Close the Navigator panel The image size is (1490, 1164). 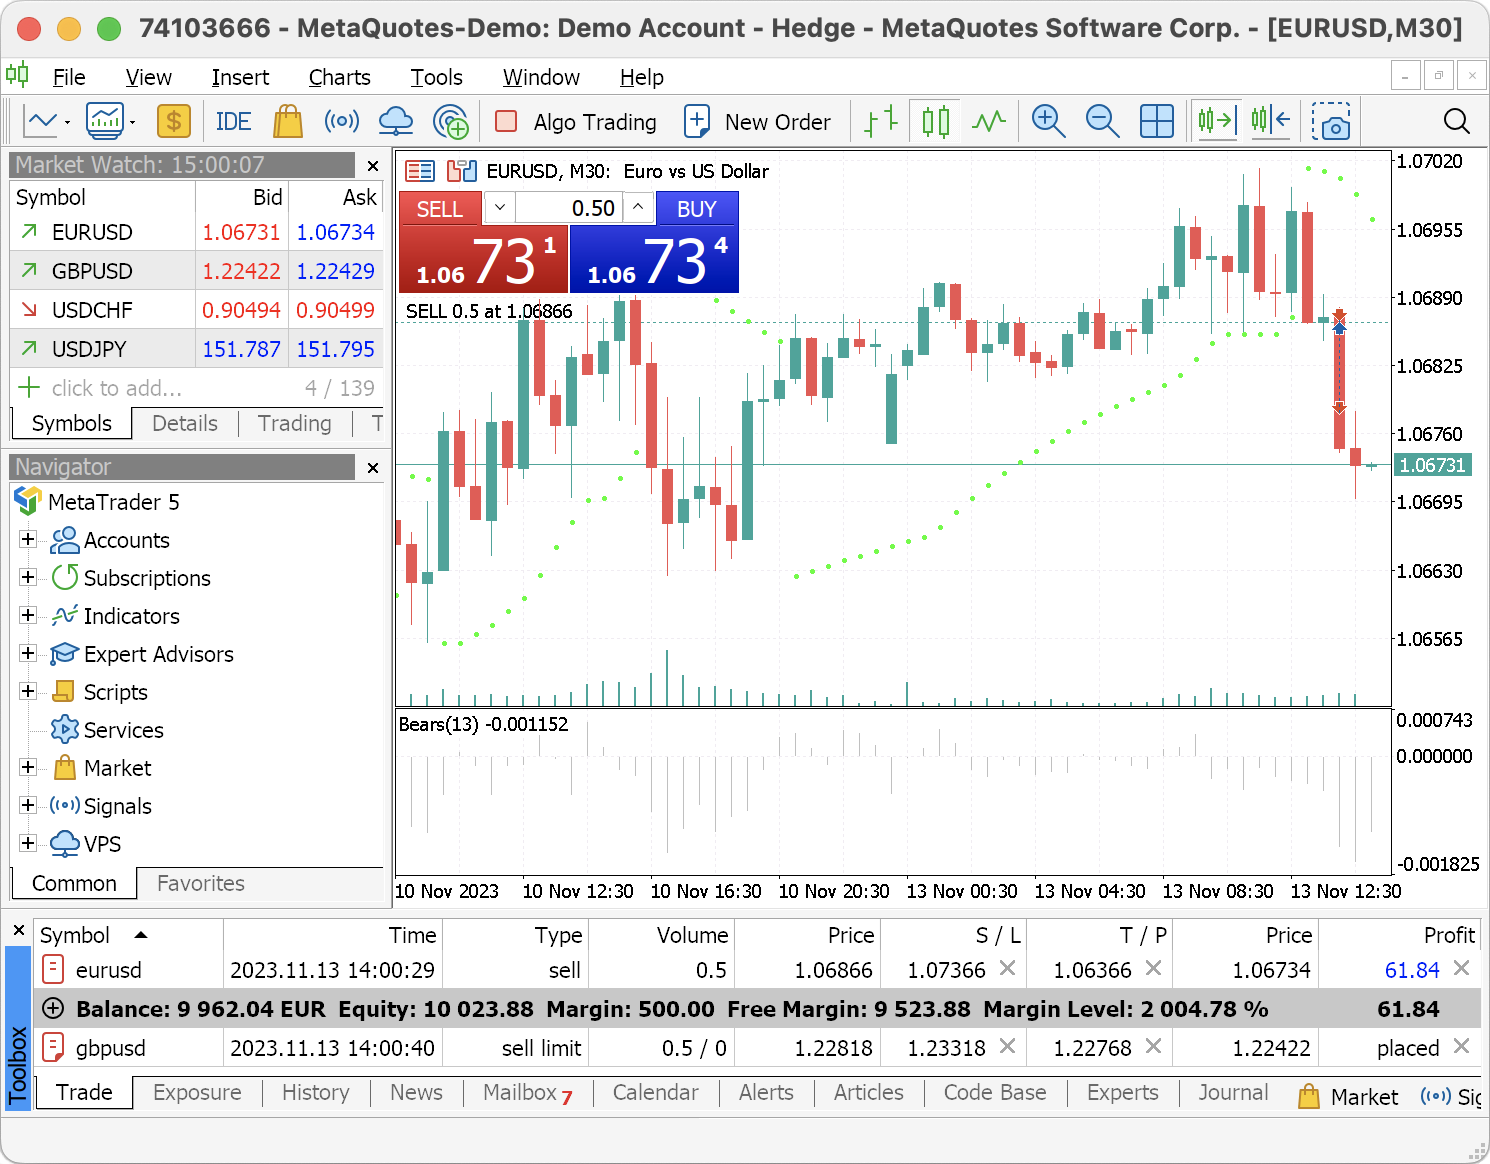[x=373, y=468]
